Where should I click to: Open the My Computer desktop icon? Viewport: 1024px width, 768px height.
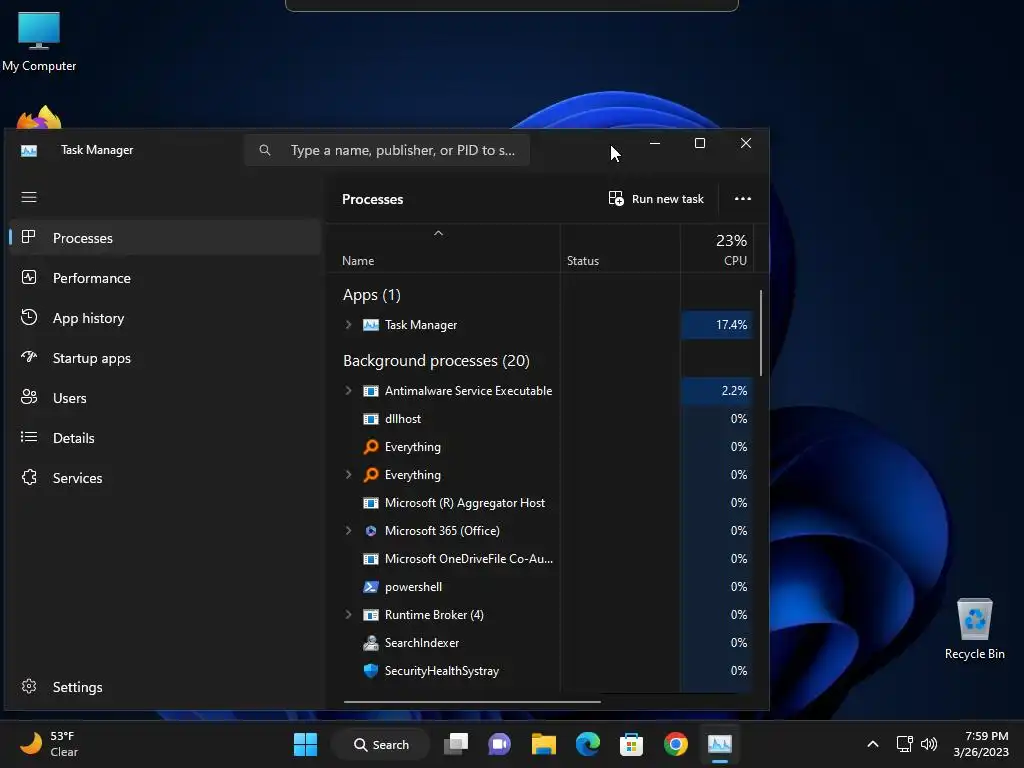[39, 41]
